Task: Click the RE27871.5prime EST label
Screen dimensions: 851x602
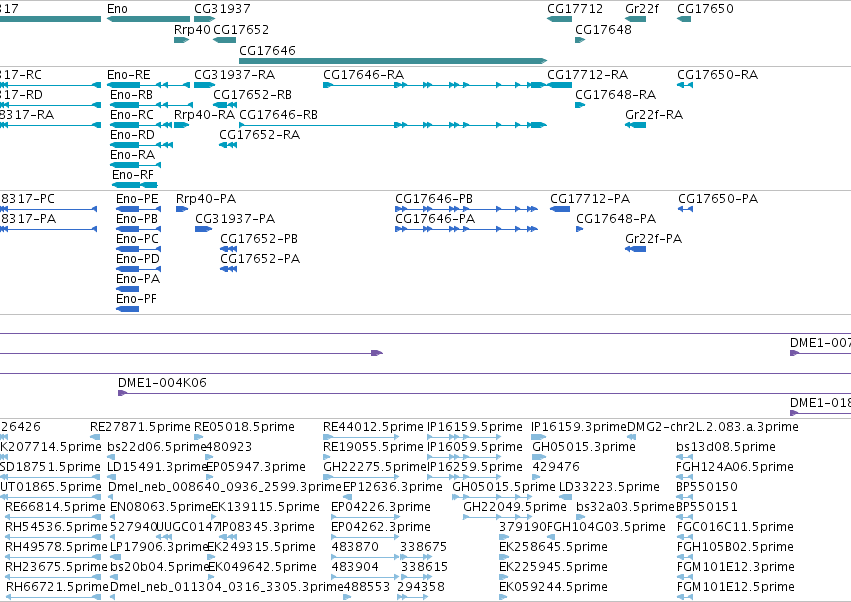Action: tap(140, 427)
